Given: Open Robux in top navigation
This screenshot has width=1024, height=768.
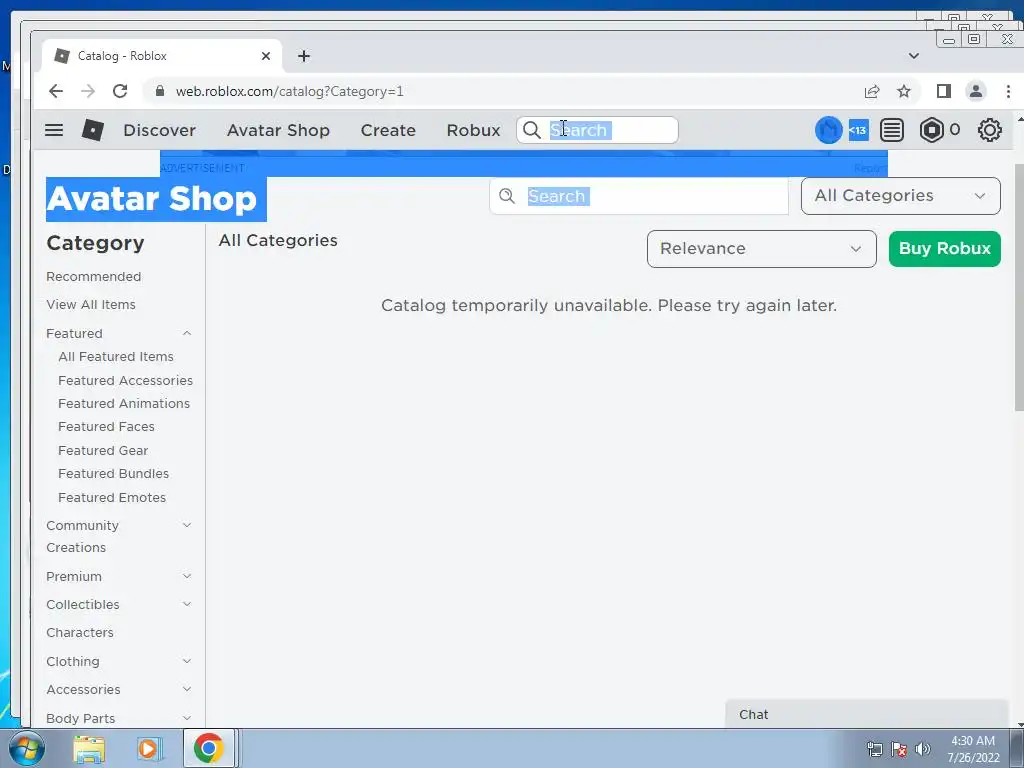Looking at the screenshot, I should tap(473, 130).
